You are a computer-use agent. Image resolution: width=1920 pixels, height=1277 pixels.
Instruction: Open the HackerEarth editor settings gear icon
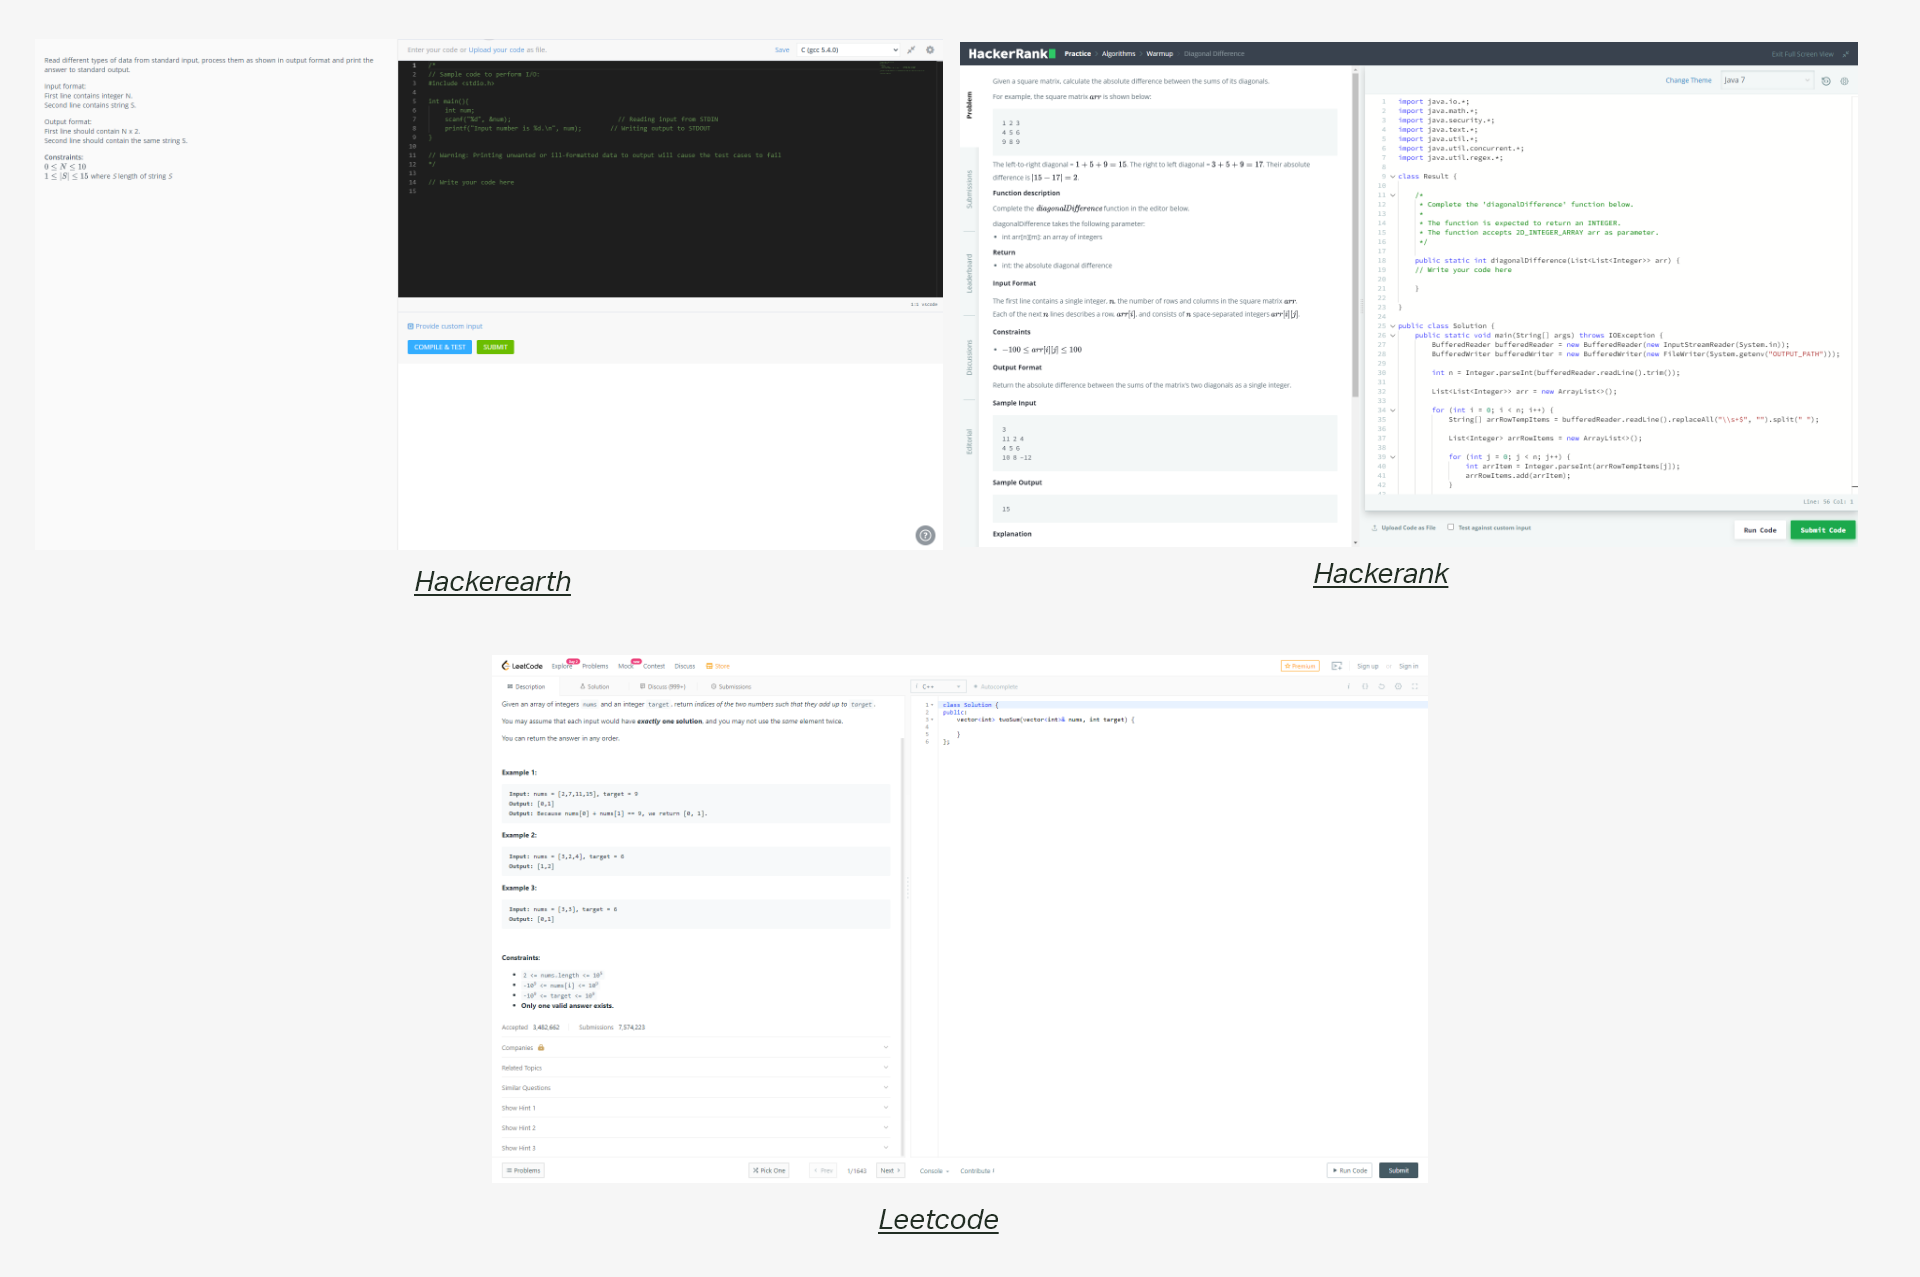[930, 49]
